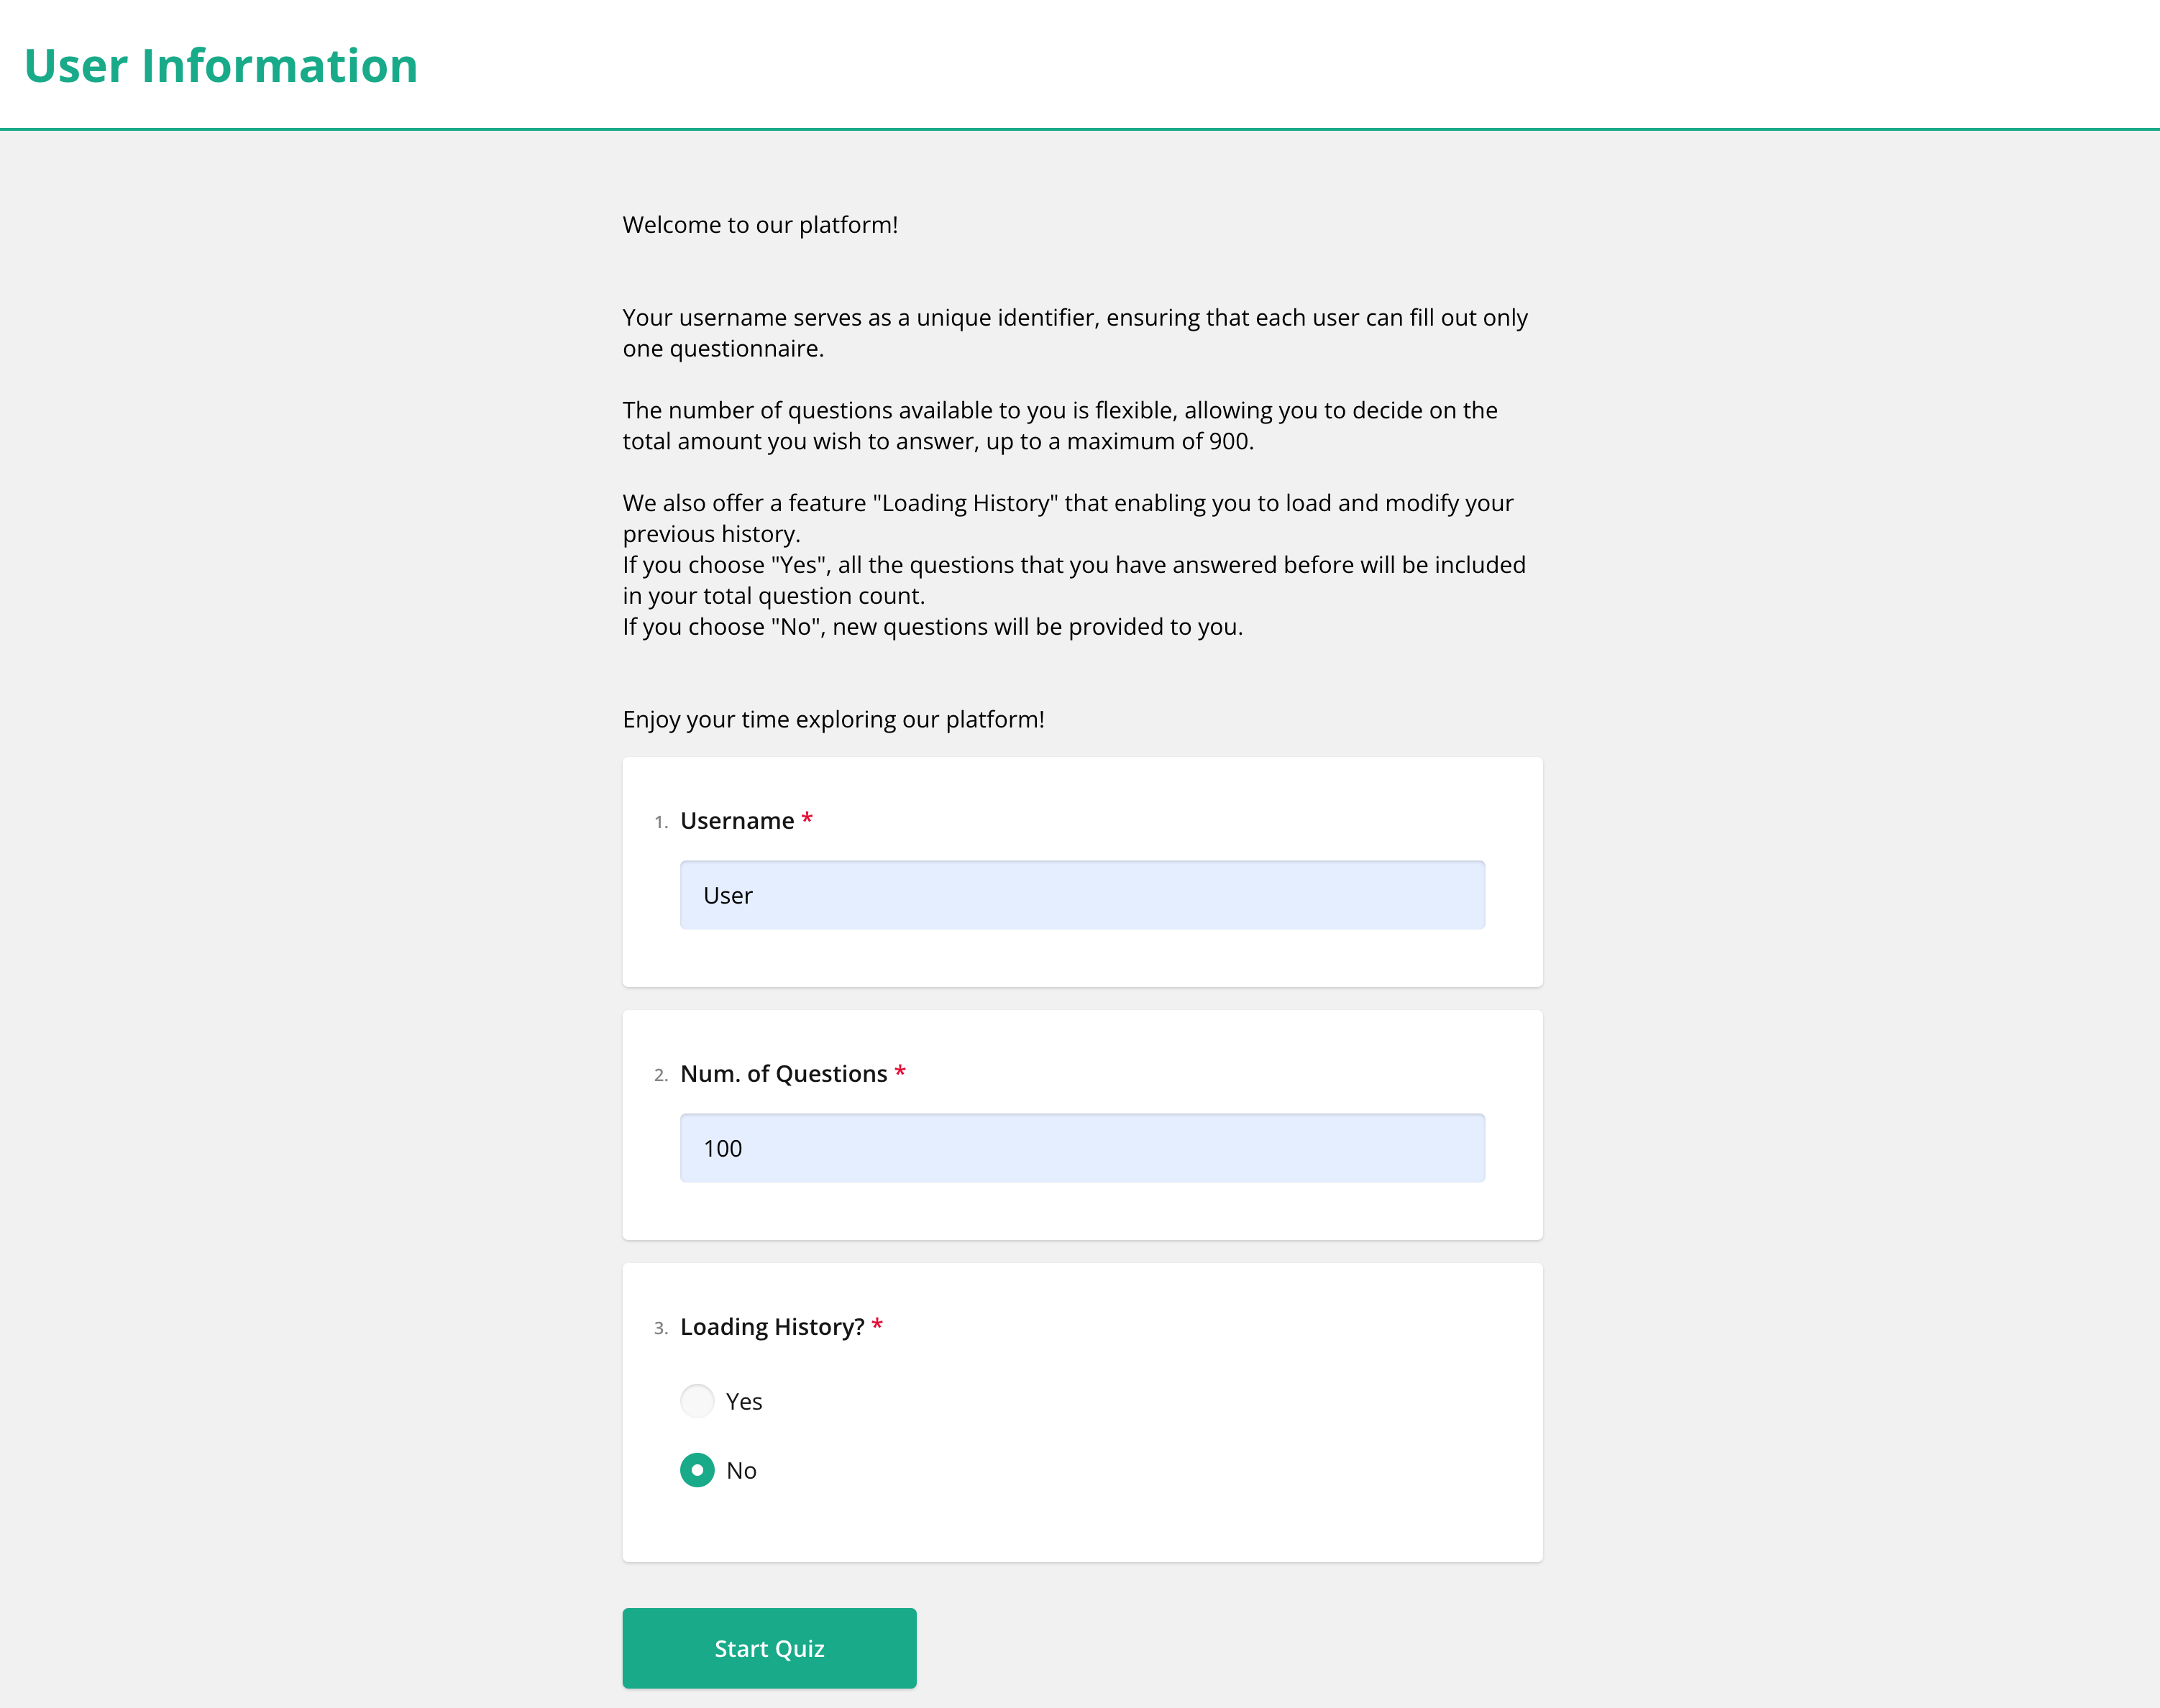Choose the No radio option
The height and width of the screenshot is (1708, 2160).
[x=697, y=1469]
